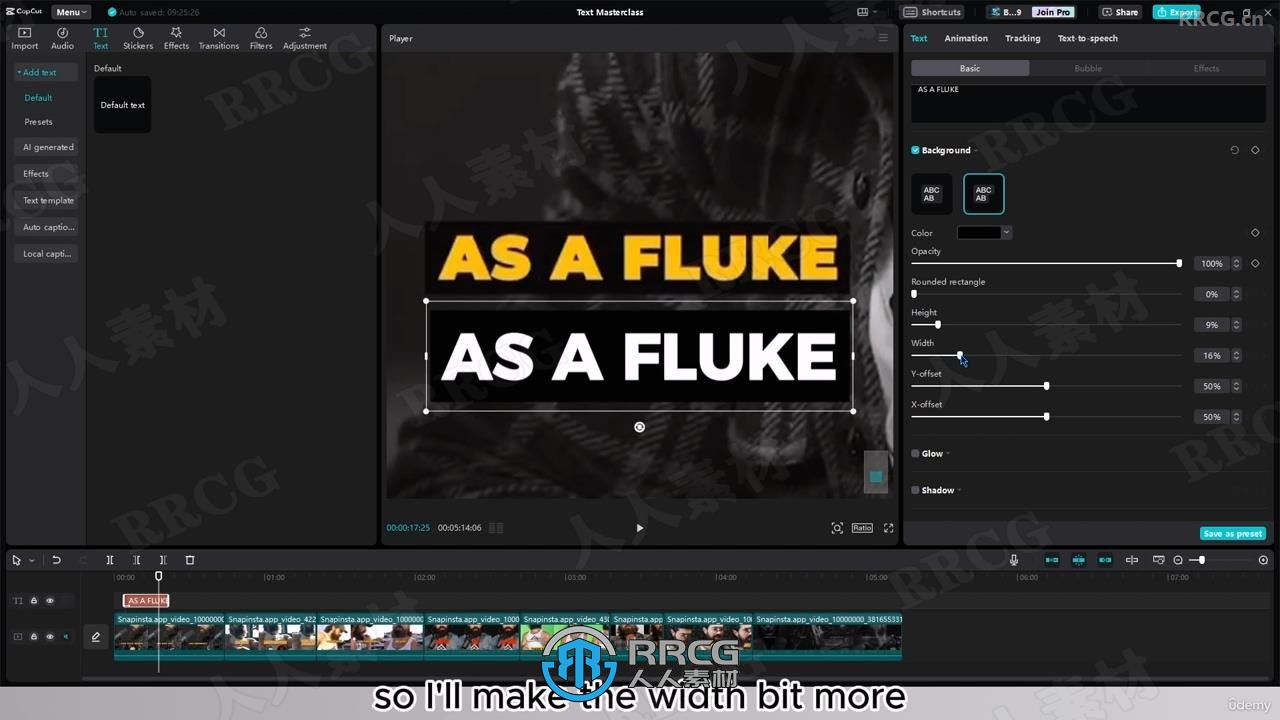1280x720 pixels.
Task: Click the Export button
Action: point(1176,12)
